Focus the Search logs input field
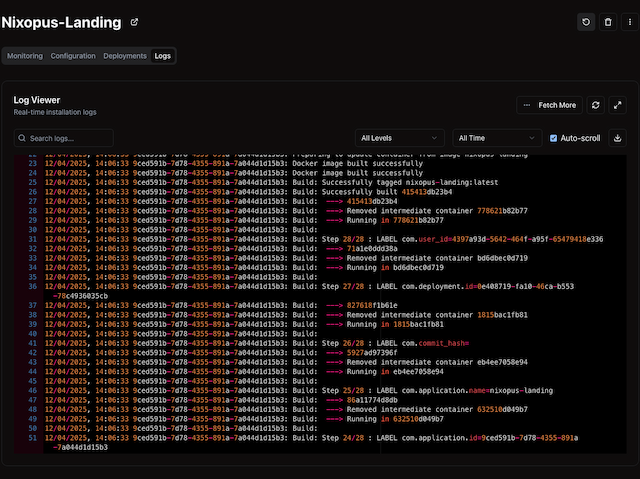Viewport: 640px width, 479px height. coord(64,138)
